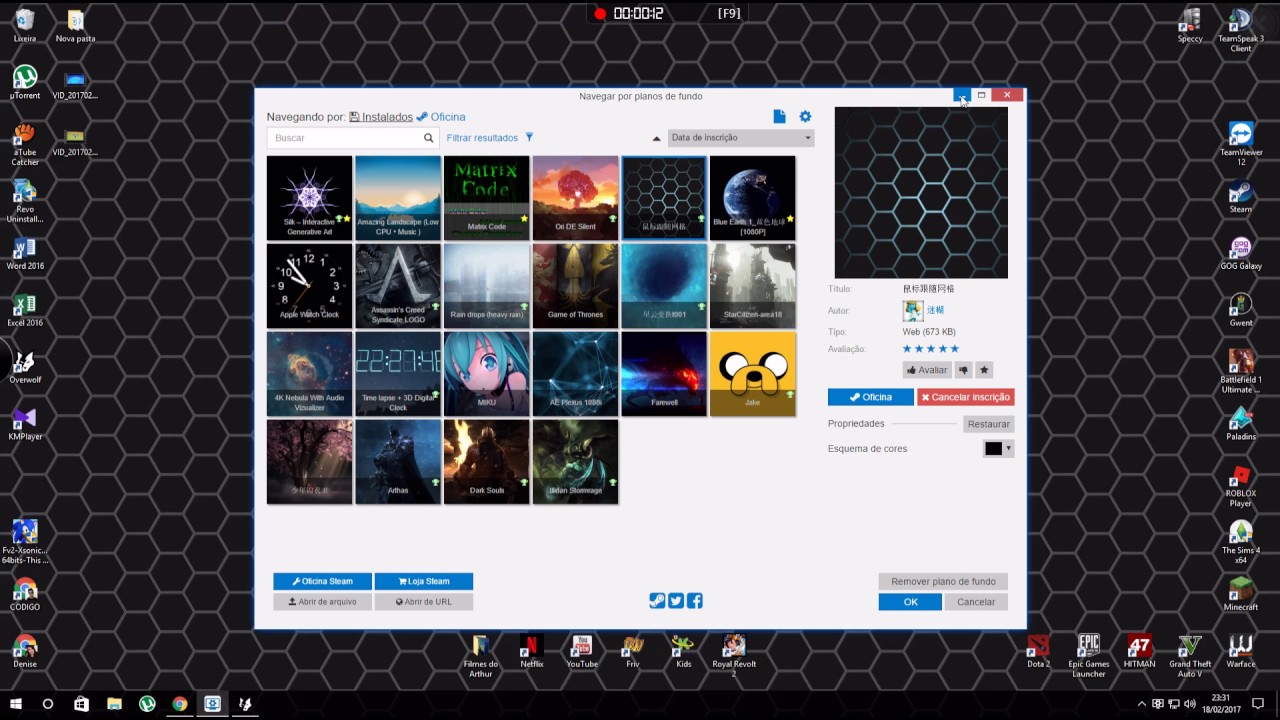Open the settings gear in Wallpaper Engine
Image resolution: width=1280 pixels, height=720 pixels.
(805, 117)
